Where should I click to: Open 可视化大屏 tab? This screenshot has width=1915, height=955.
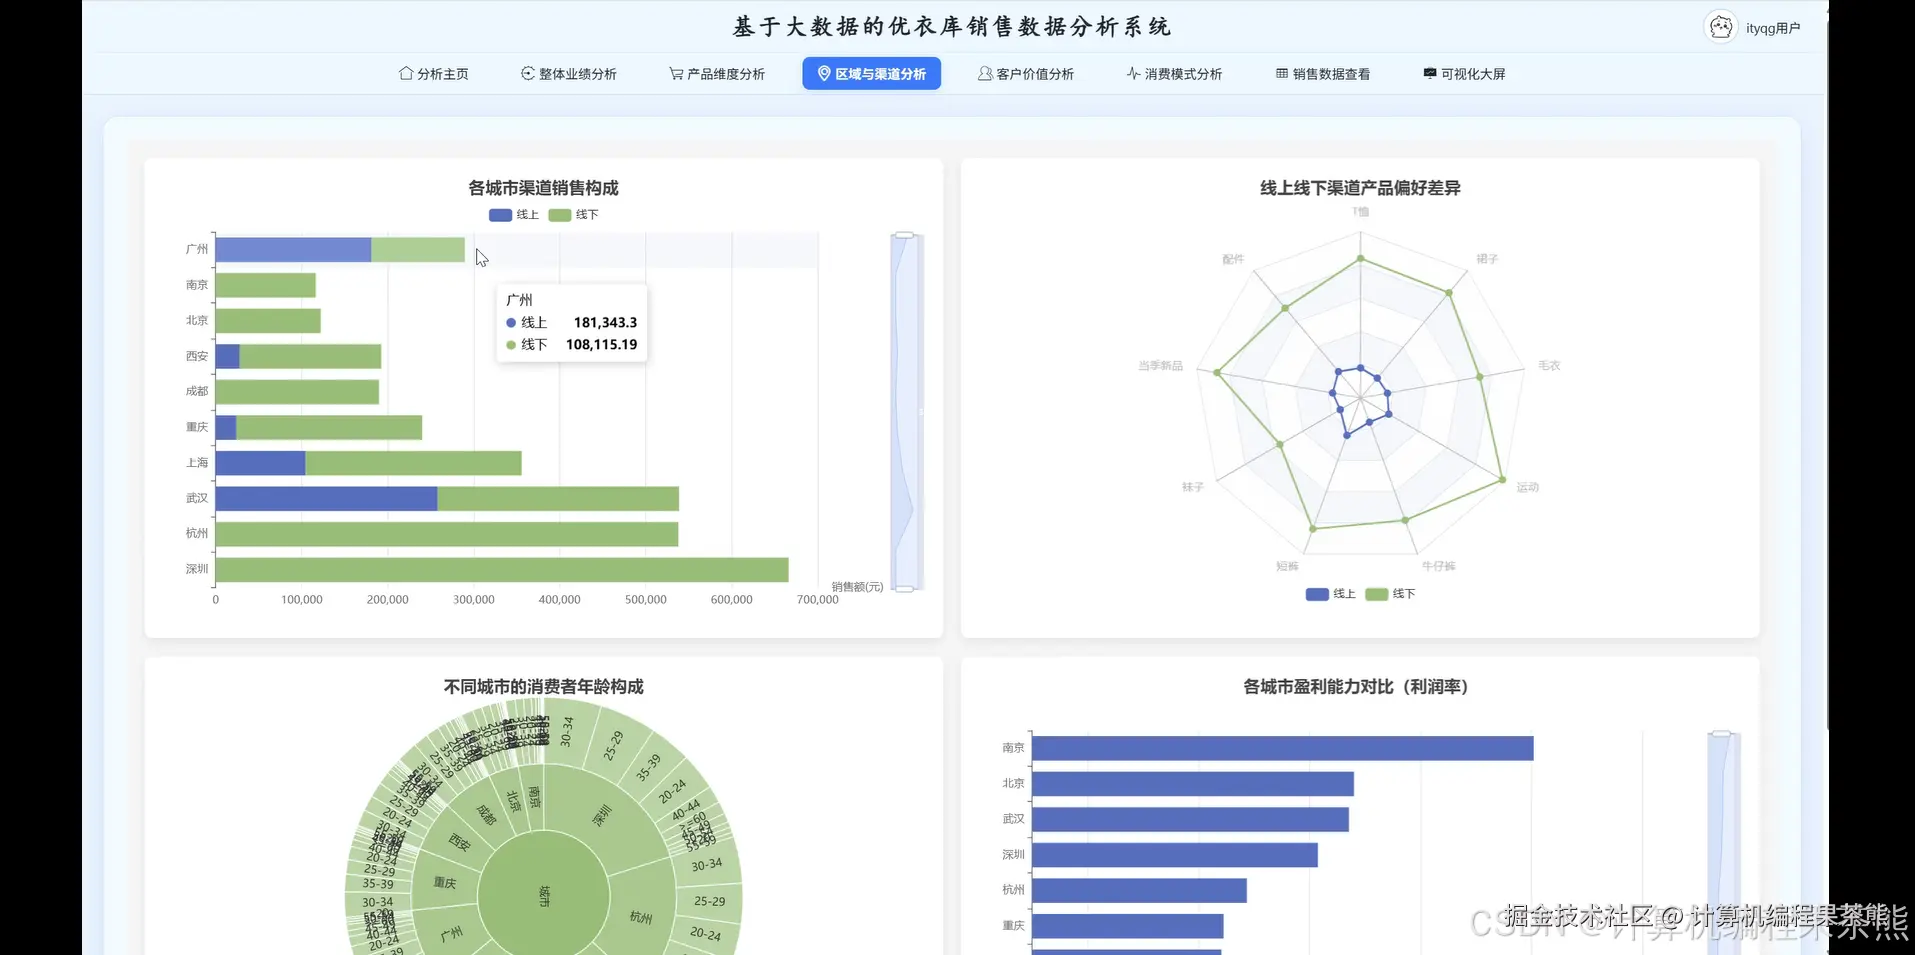[1464, 73]
